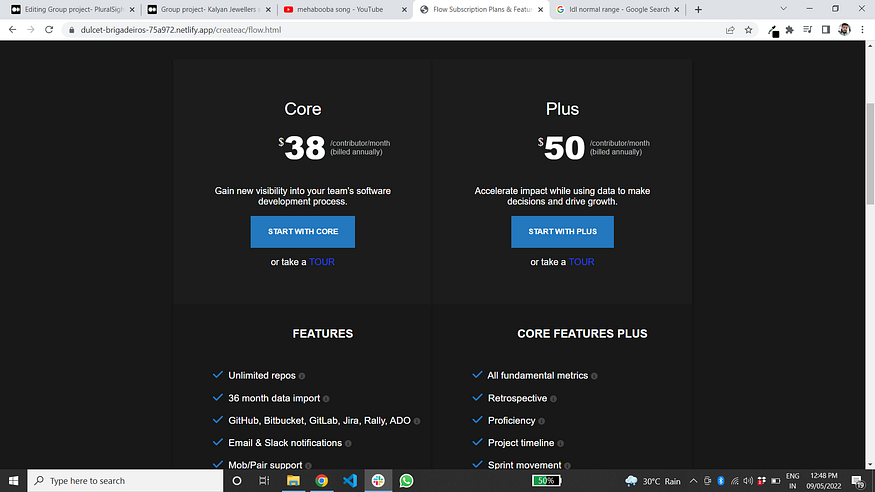Viewport: 875px width, 492px height.
Task: Open Slack from the taskbar
Action: 378,480
